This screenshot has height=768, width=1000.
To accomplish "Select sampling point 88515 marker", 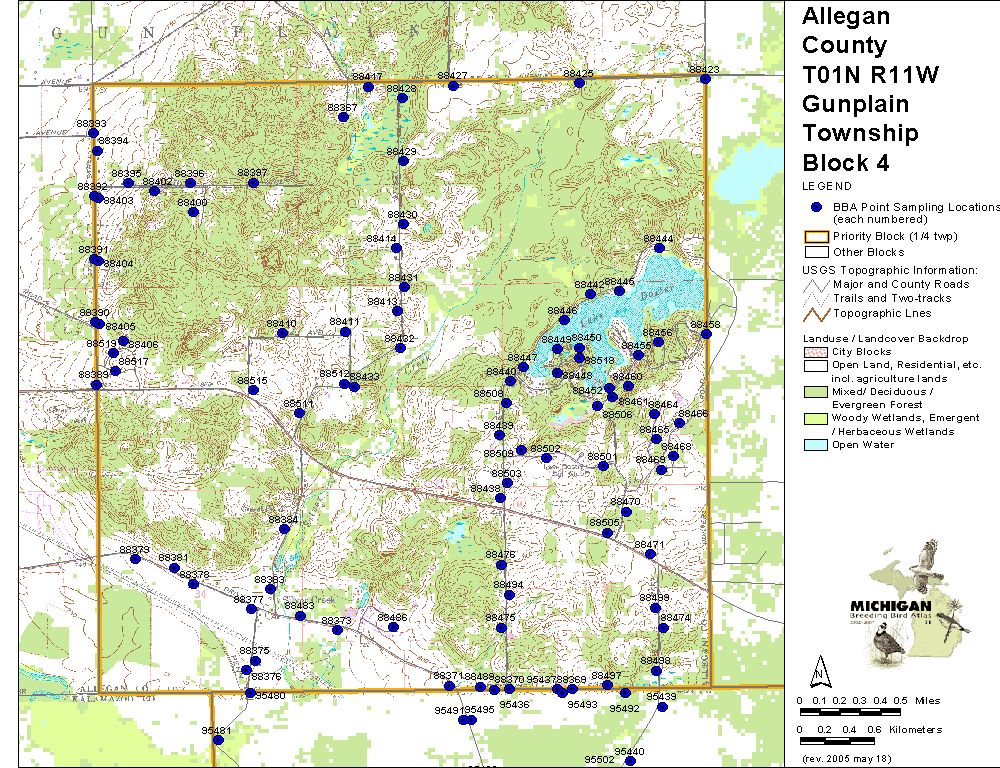I will click(x=253, y=390).
